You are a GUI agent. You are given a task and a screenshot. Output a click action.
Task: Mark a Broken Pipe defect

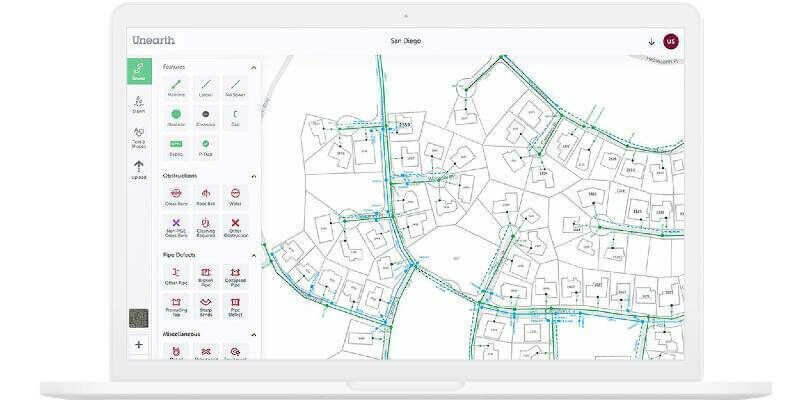(206, 276)
